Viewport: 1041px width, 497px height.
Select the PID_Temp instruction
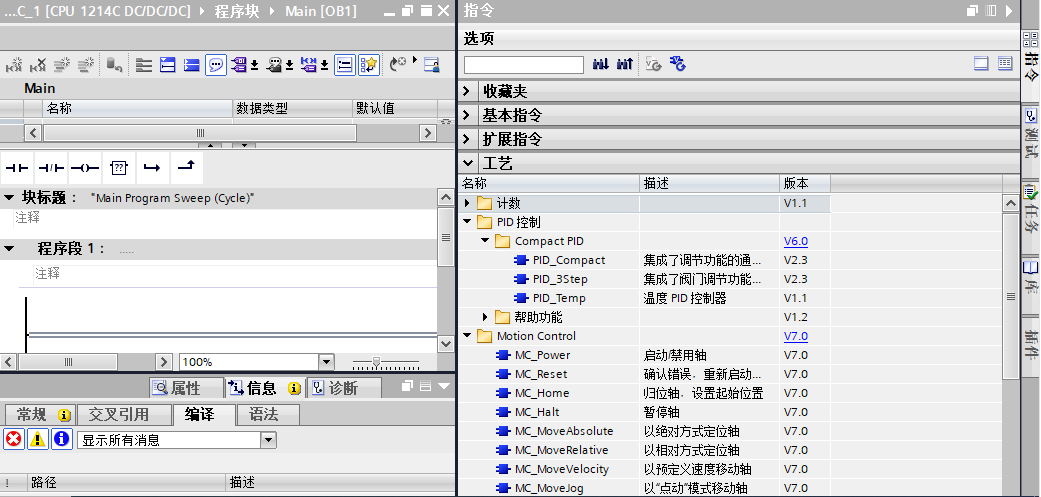(x=559, y=299)
